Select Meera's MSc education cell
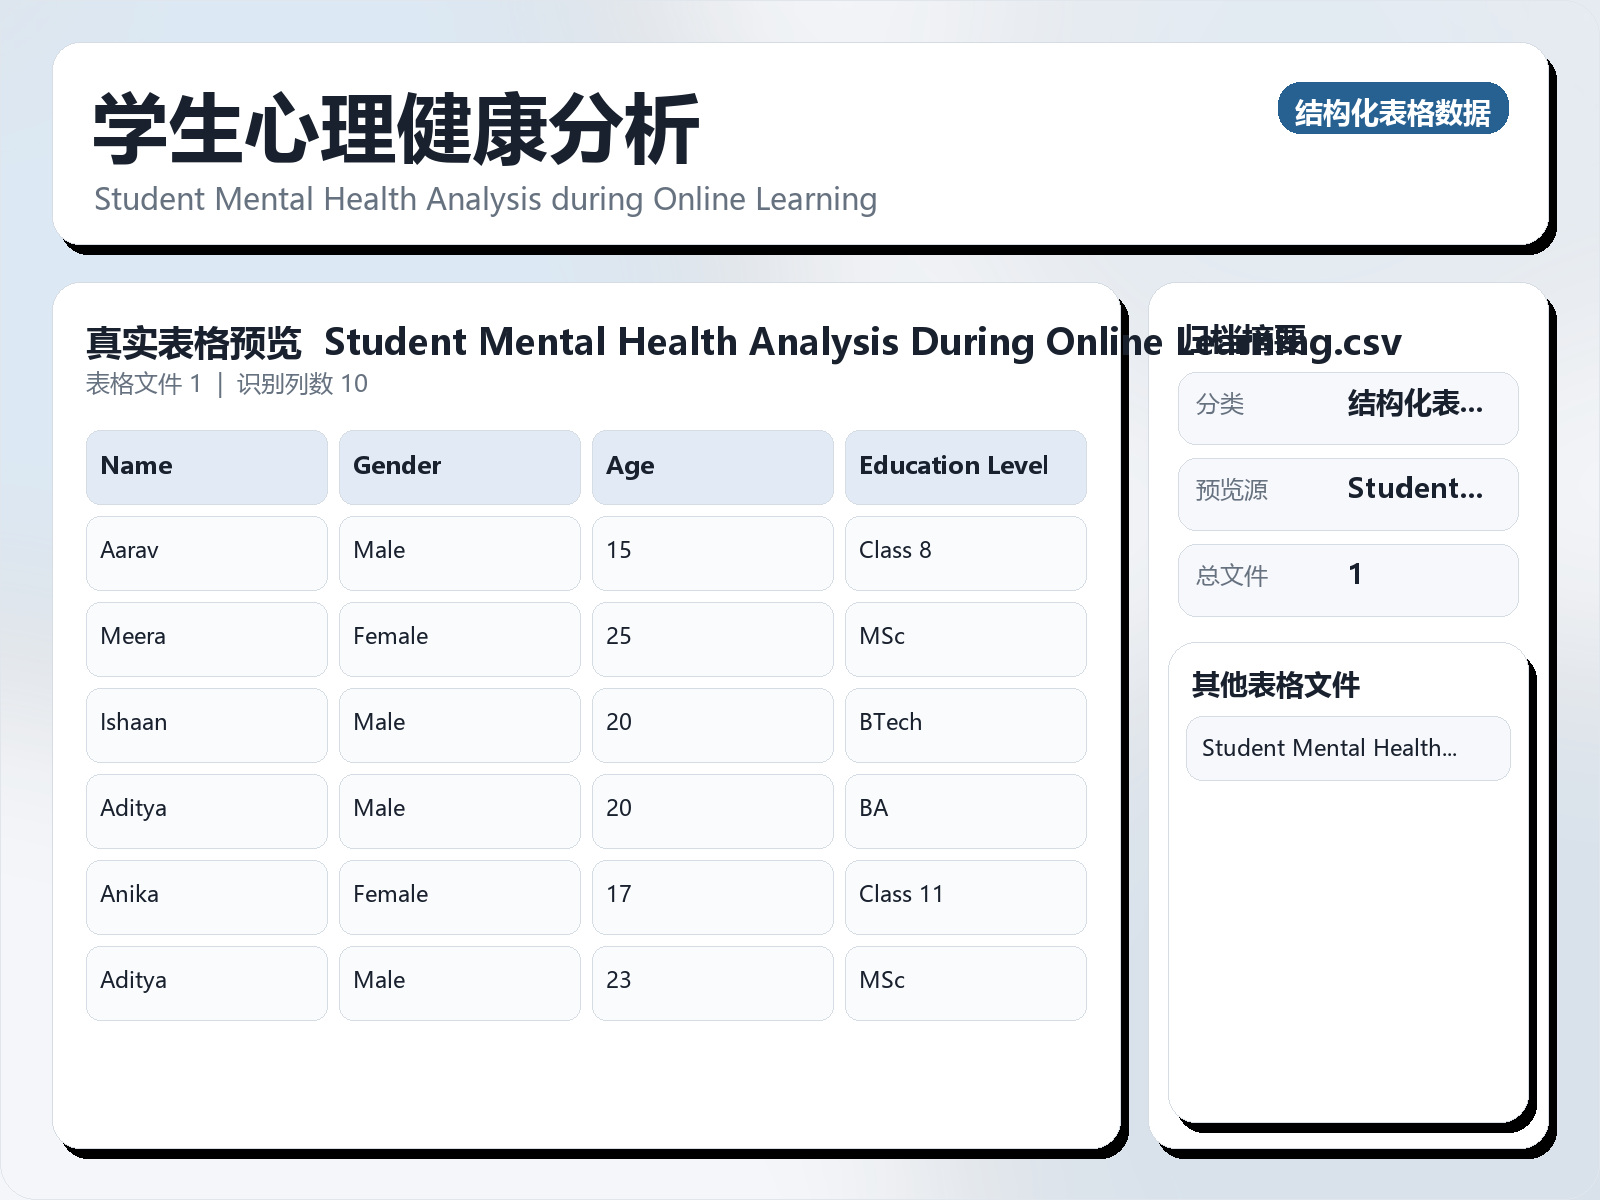 click(x=965, y=639)
